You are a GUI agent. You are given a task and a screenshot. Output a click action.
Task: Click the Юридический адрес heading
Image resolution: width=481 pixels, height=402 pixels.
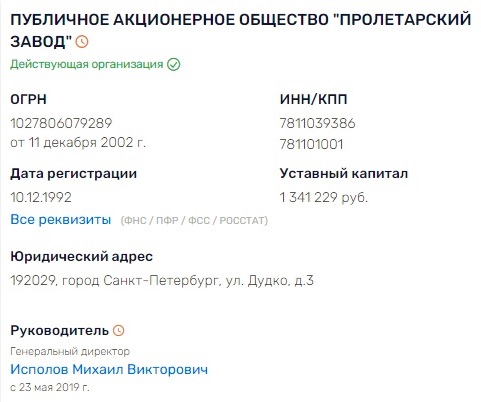82,257
